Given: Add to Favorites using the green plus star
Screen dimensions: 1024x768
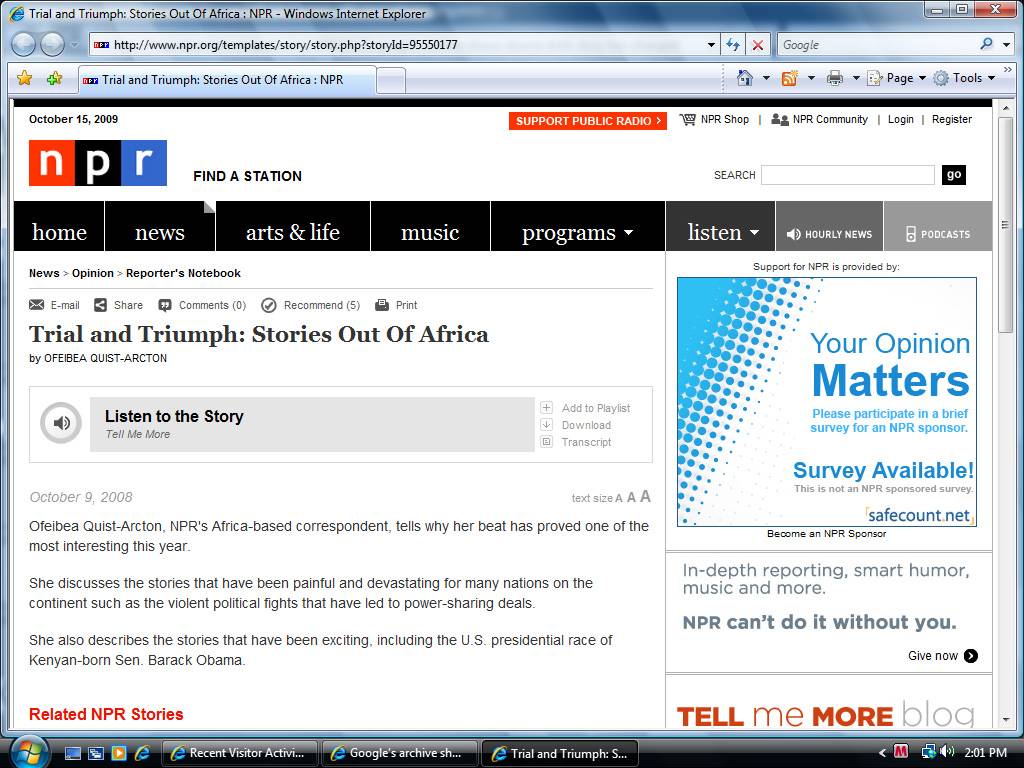Looking at the screenshot, I should click(x=54, y=78).
